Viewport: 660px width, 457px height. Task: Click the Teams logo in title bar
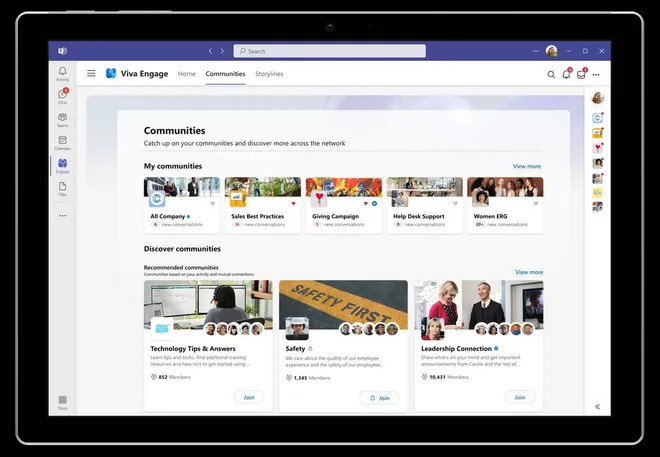62,51
